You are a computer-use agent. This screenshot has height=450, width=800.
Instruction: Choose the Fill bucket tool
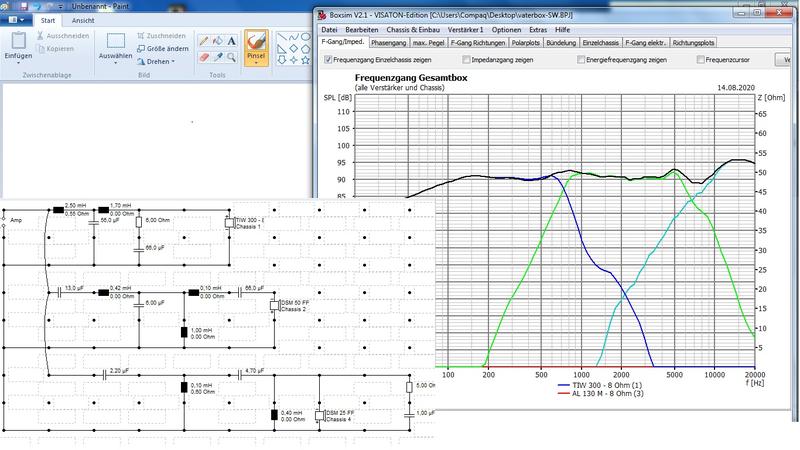click(218, 42)
